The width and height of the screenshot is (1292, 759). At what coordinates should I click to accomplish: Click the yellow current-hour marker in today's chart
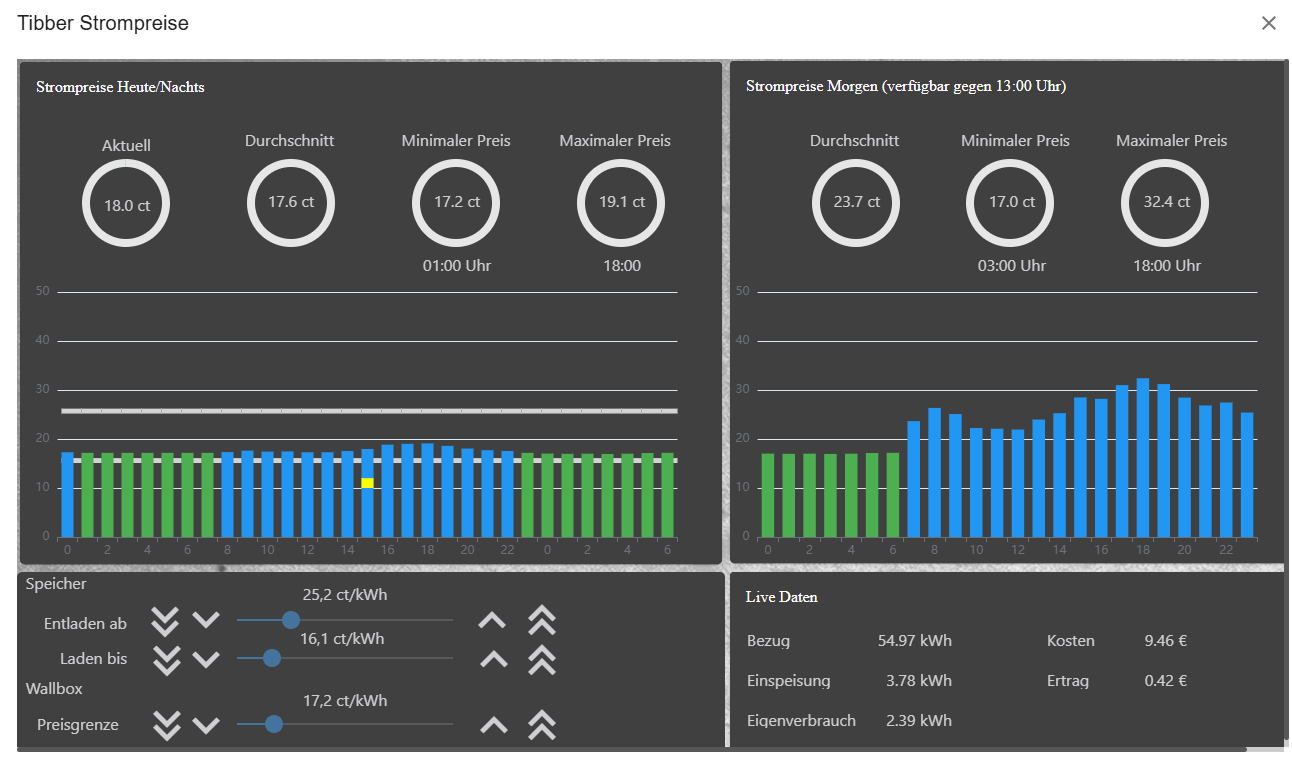click(367, 483)
